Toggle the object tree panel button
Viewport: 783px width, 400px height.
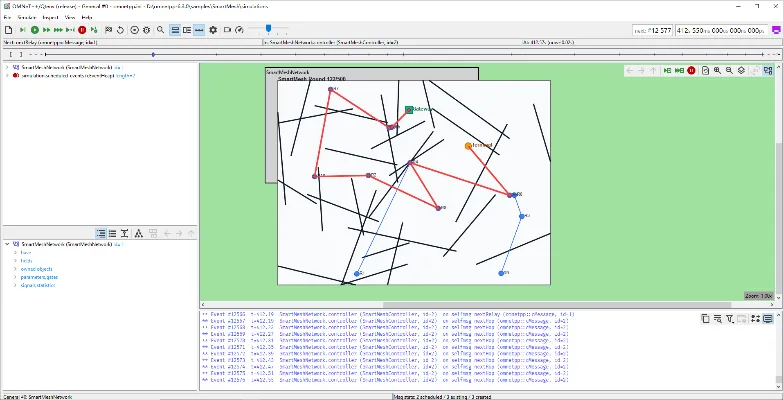coord(187,30)
